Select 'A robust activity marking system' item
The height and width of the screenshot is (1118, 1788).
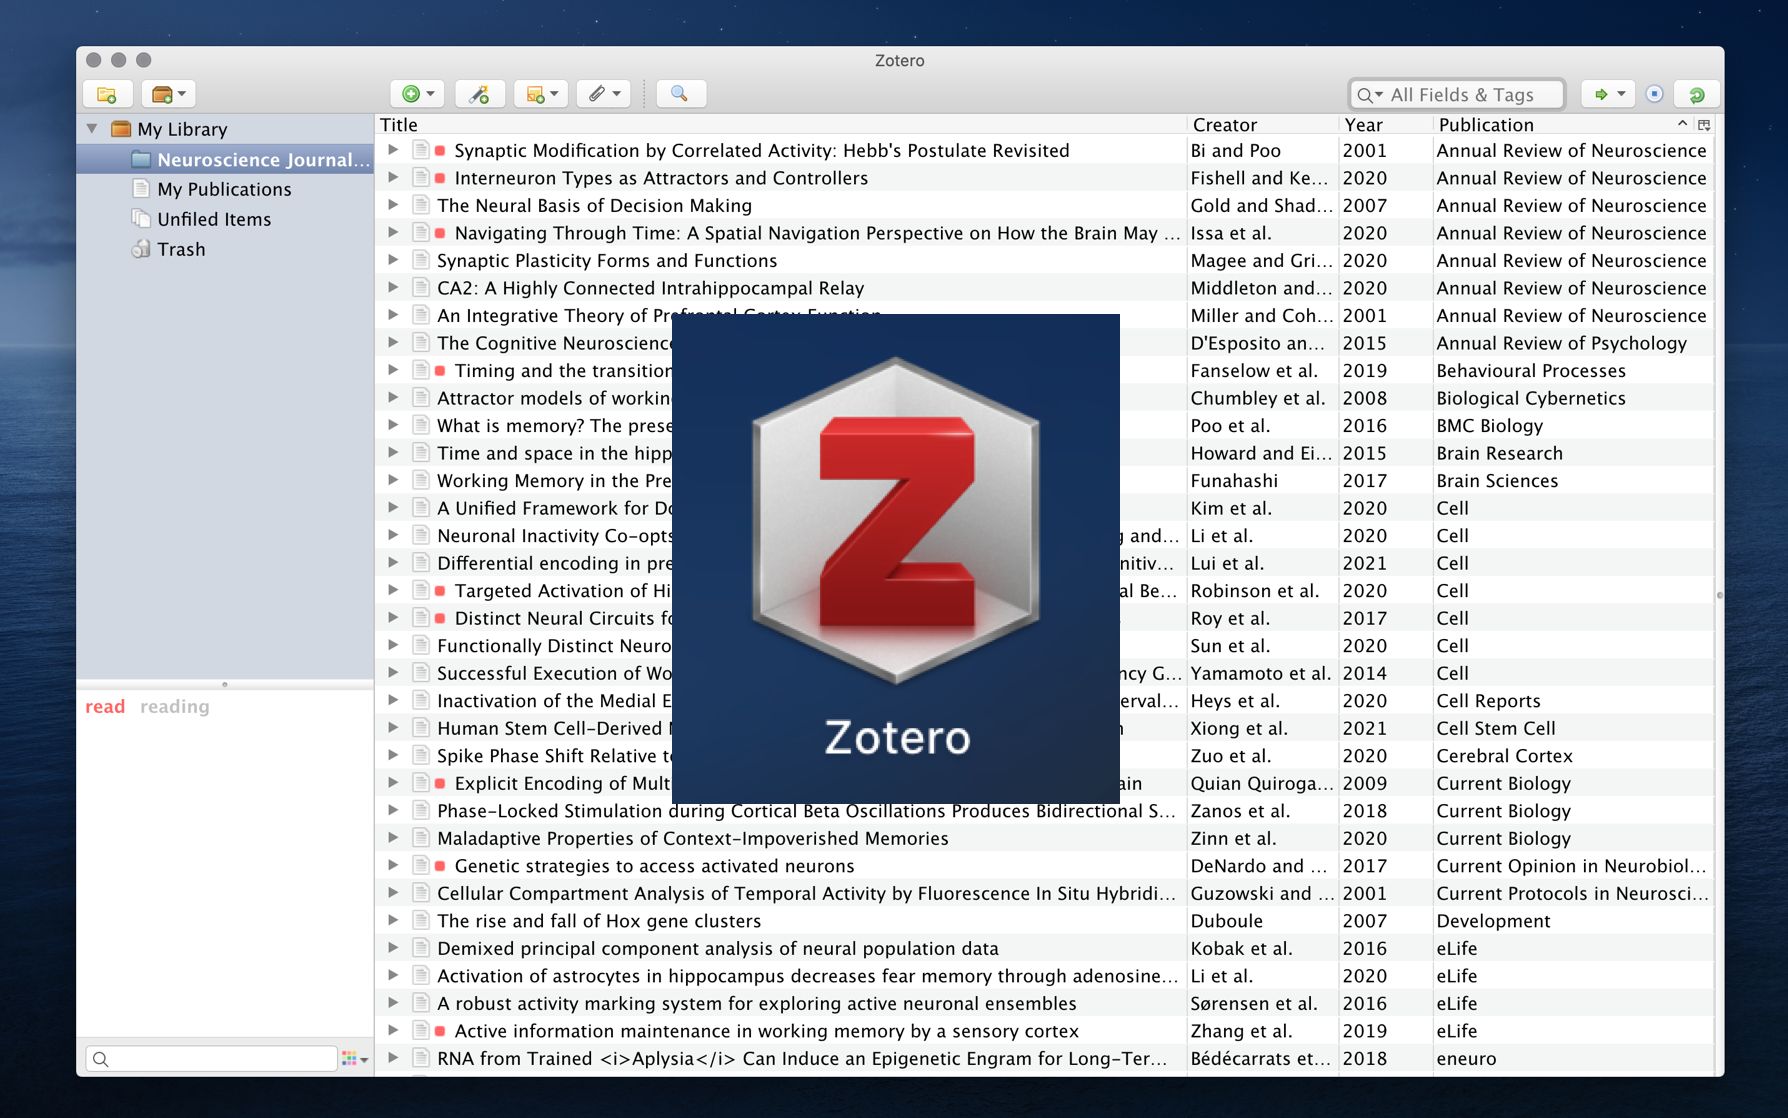[756, 1003]
